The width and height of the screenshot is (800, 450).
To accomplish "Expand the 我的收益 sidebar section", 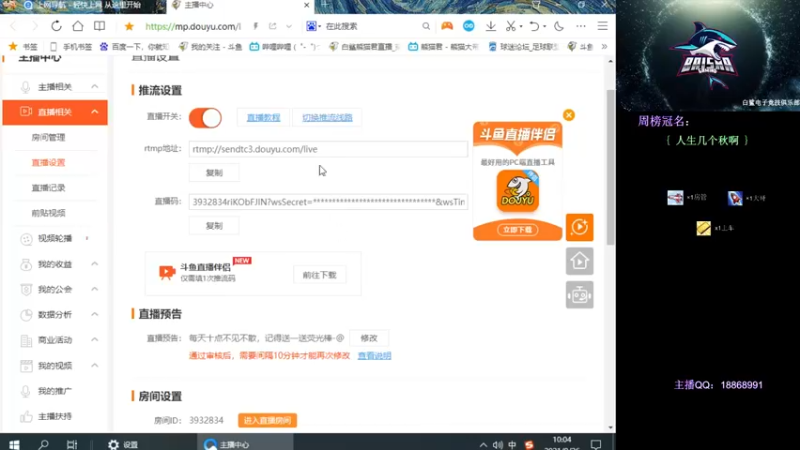I will point(95,264).
